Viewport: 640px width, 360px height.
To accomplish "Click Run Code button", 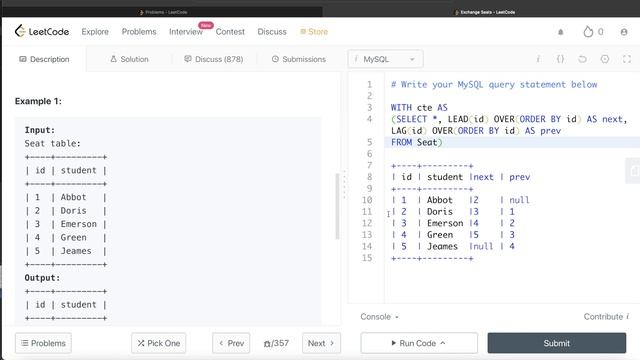I will tap(419, 343).
